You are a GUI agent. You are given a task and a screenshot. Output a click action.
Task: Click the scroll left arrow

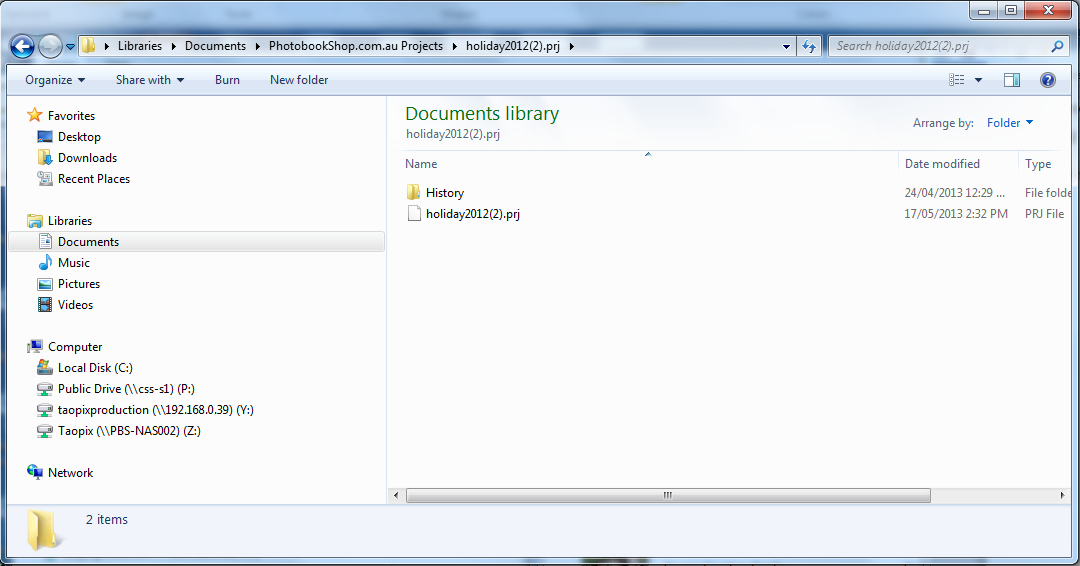[x=396, y=495]
